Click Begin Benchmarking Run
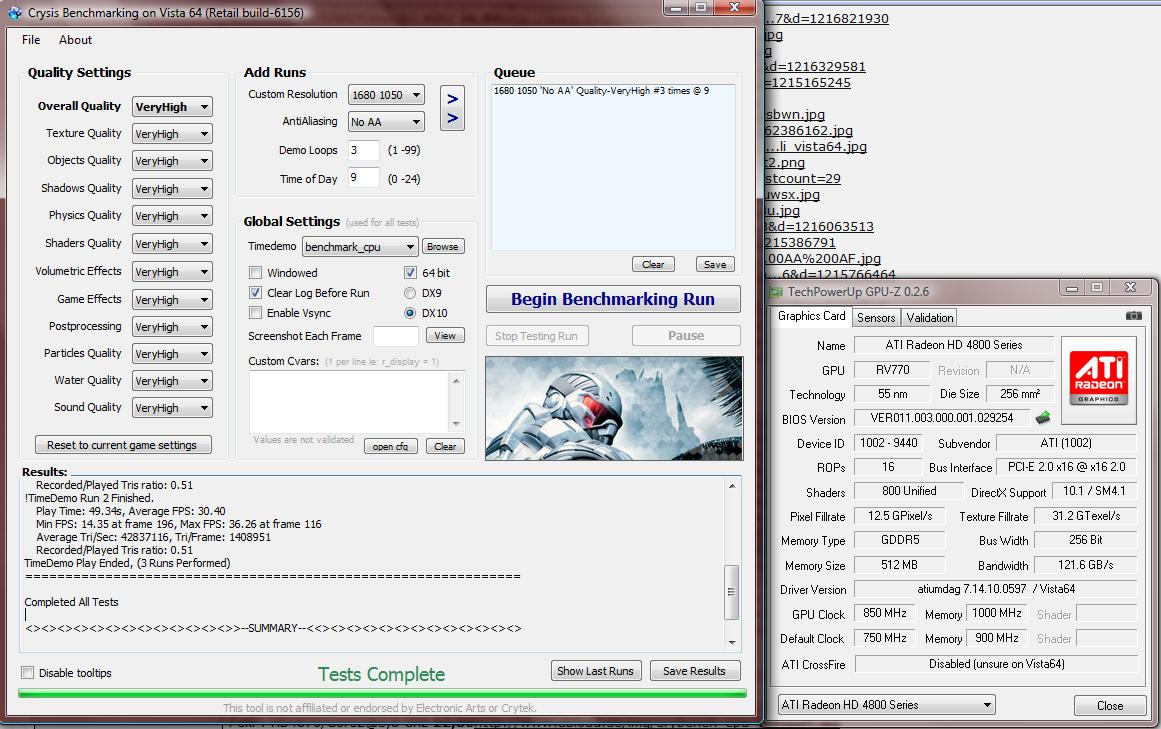The width and height of the screenshot is (1161, 729). [x=613, y=299]
